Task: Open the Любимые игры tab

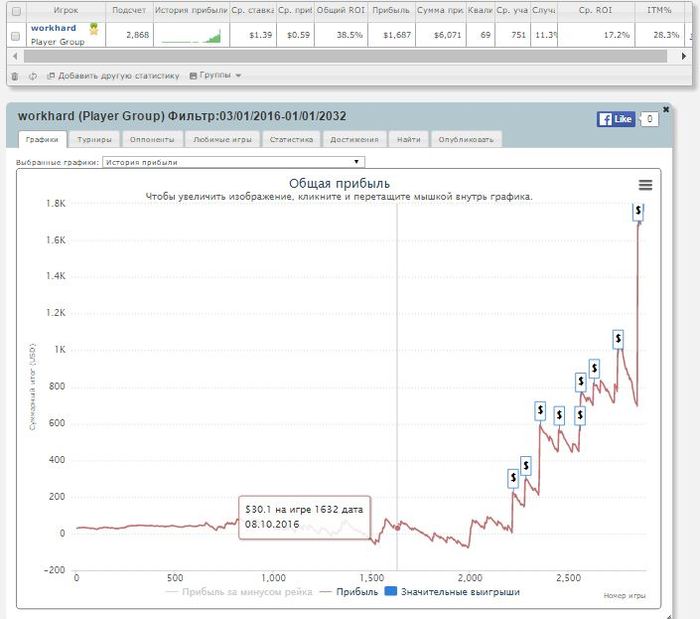Action: pyautogui.click(x=222, y=140)
